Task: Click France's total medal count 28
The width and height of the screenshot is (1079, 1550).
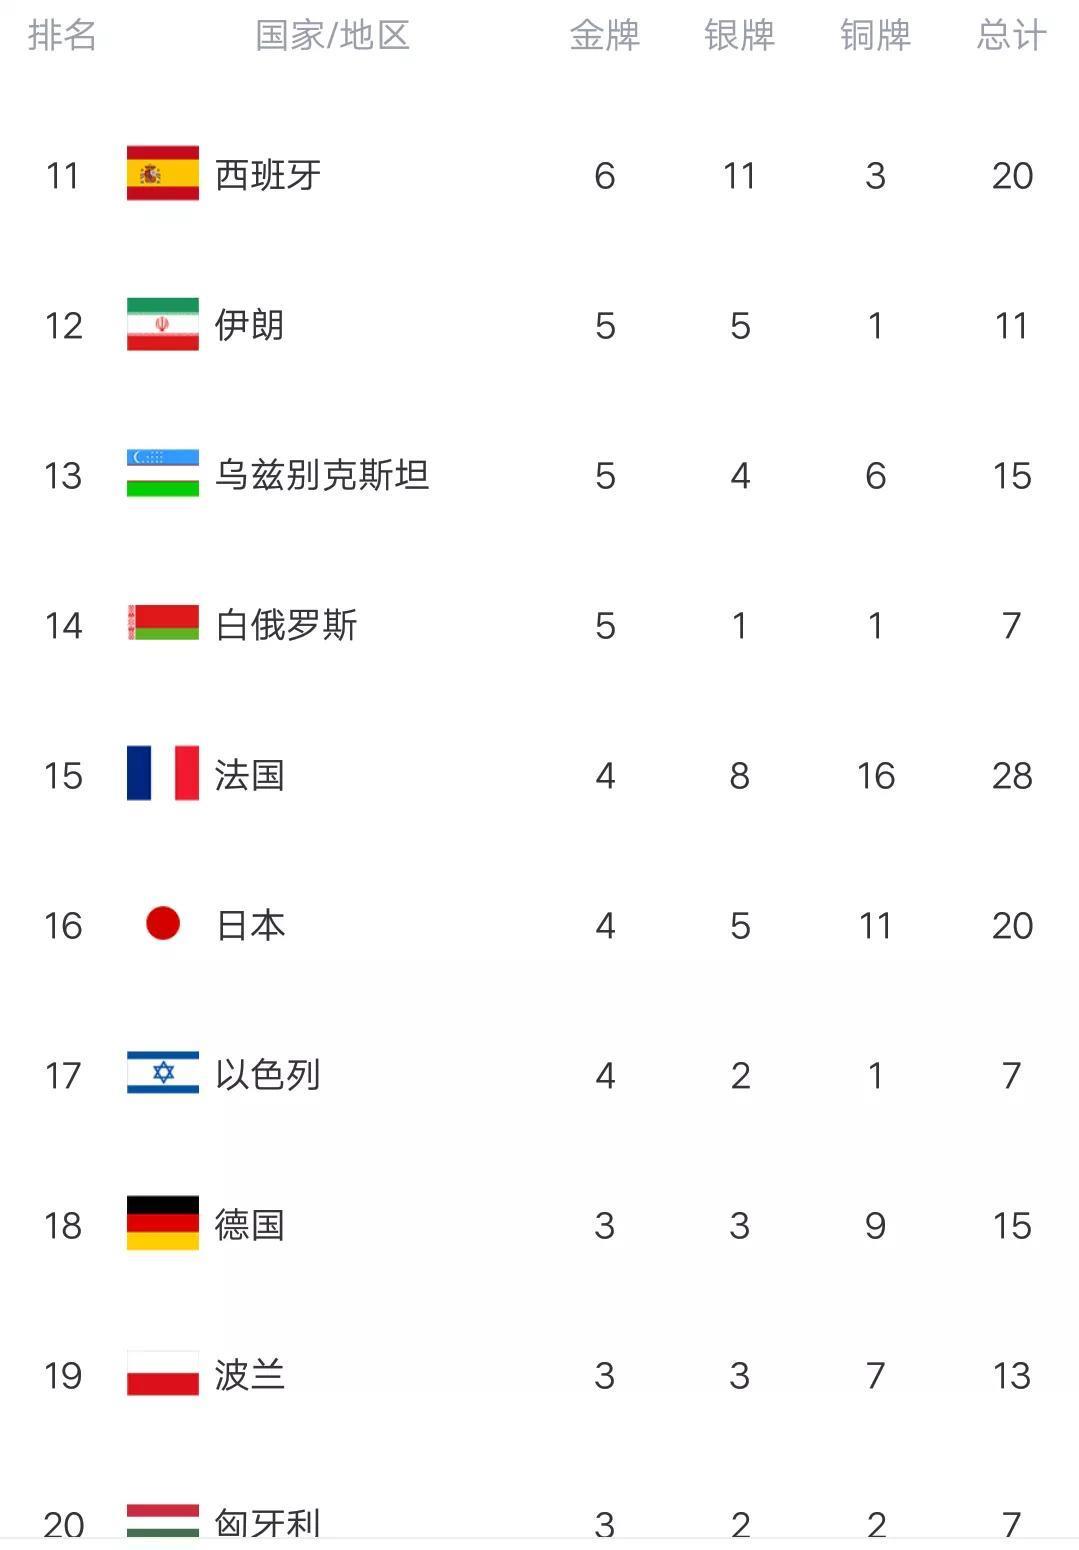Action: coord(1012,775)
